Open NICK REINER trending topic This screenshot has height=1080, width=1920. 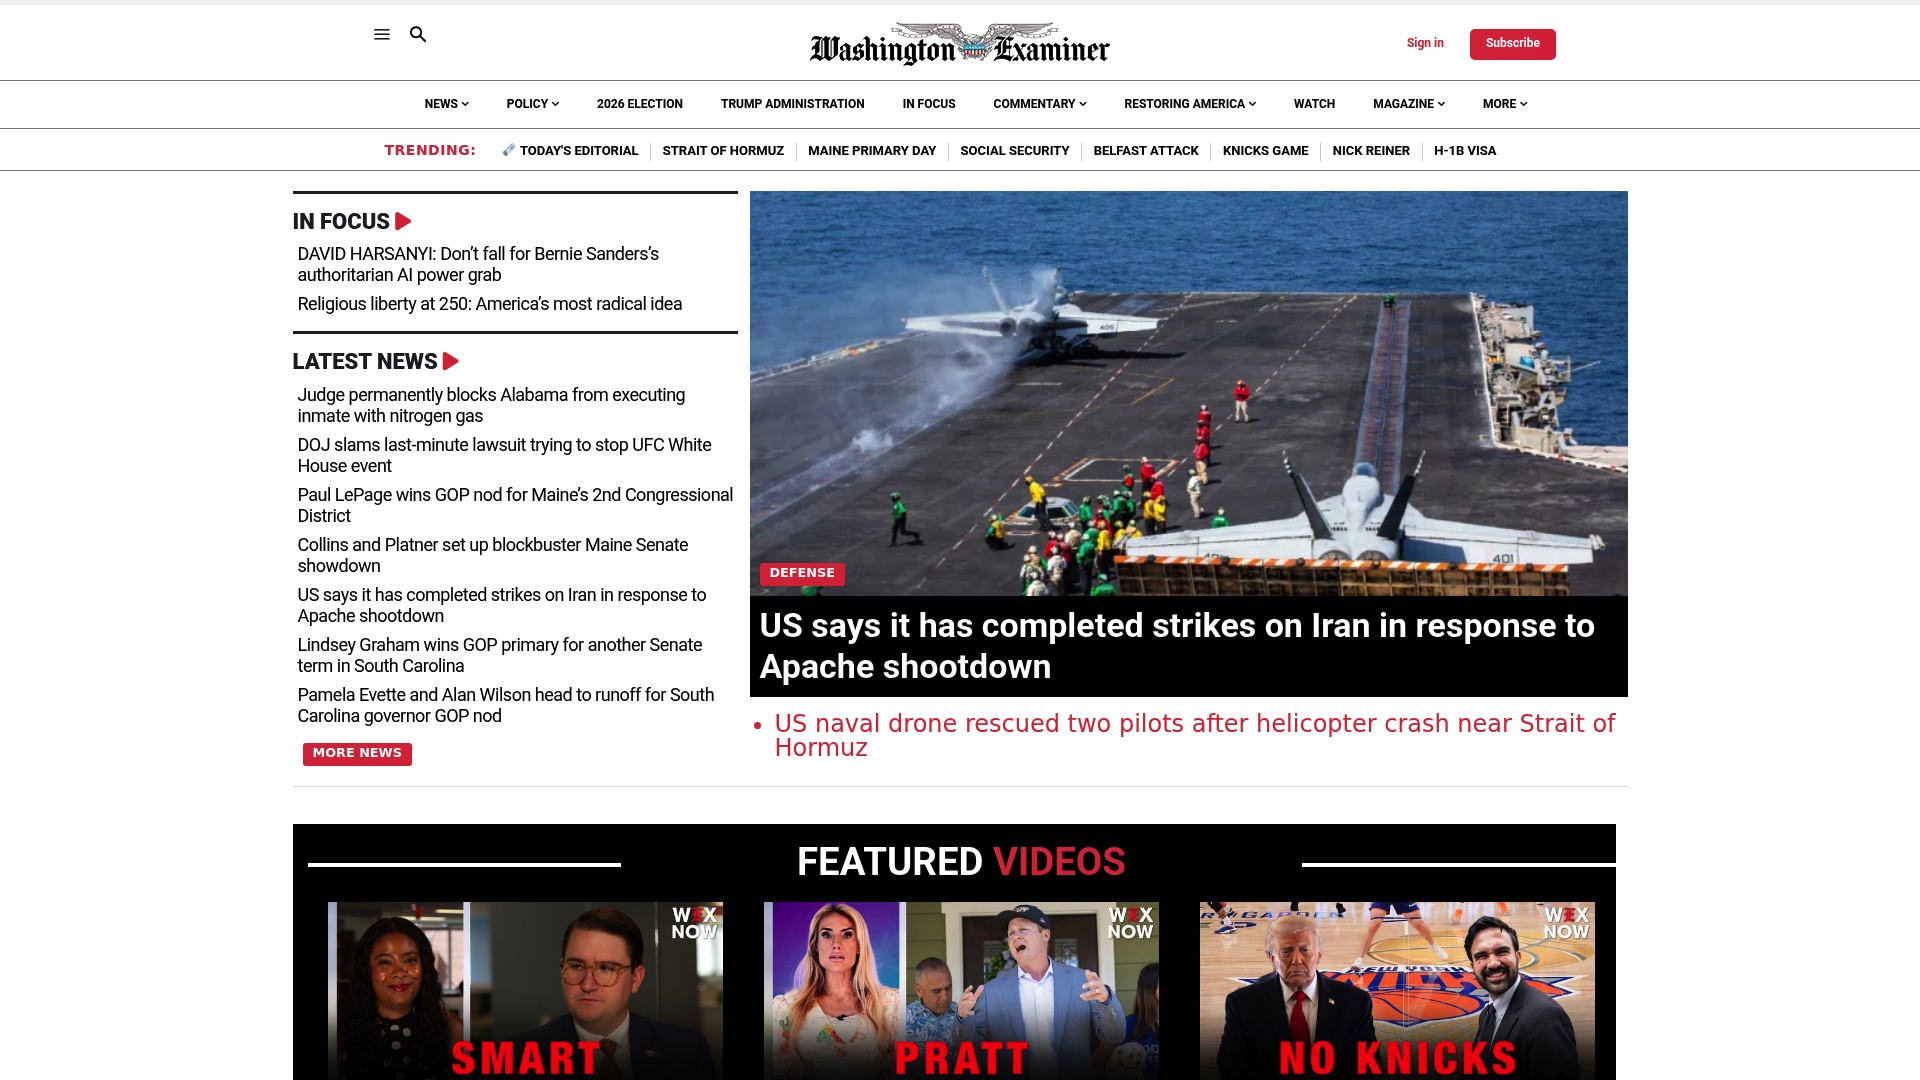tap(1371, 151)
